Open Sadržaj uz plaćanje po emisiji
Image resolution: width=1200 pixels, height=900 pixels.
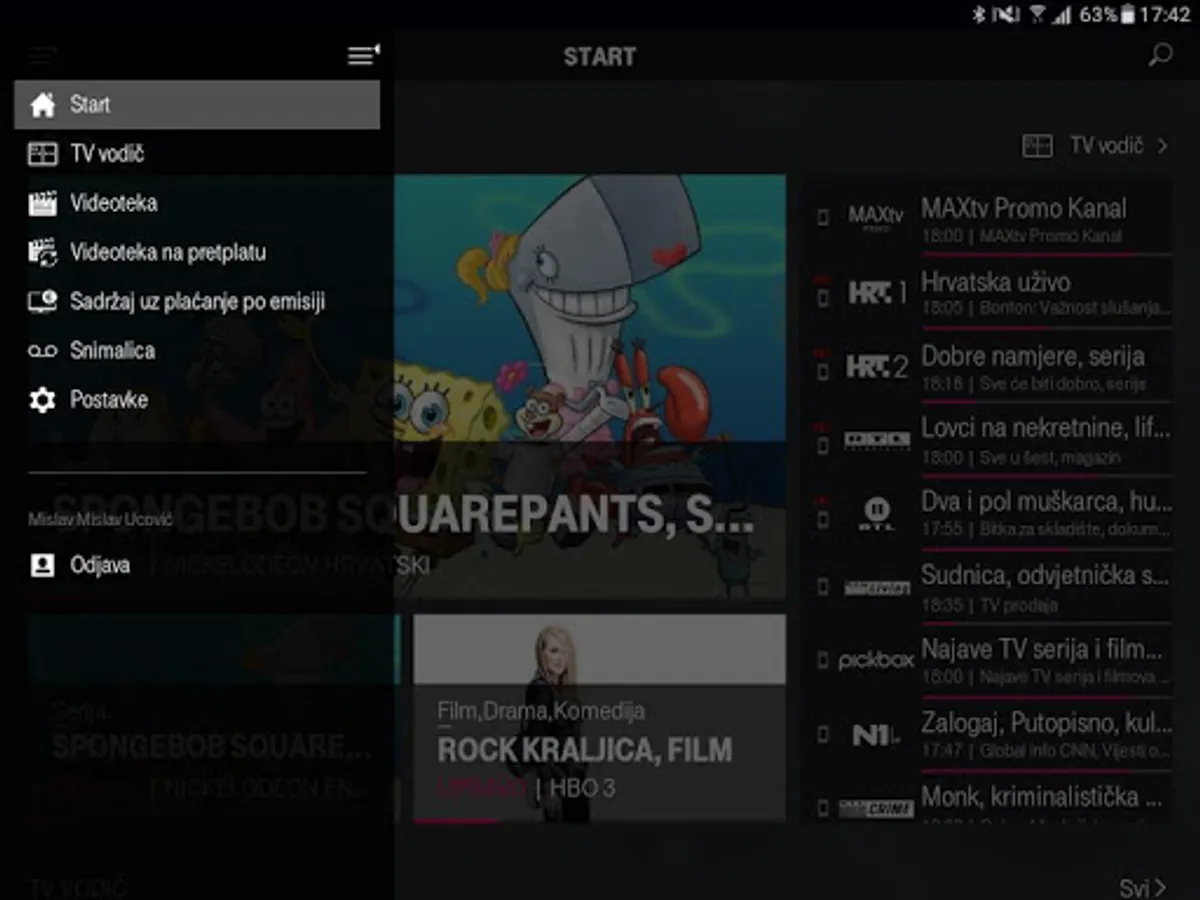[x=197, y=301]
